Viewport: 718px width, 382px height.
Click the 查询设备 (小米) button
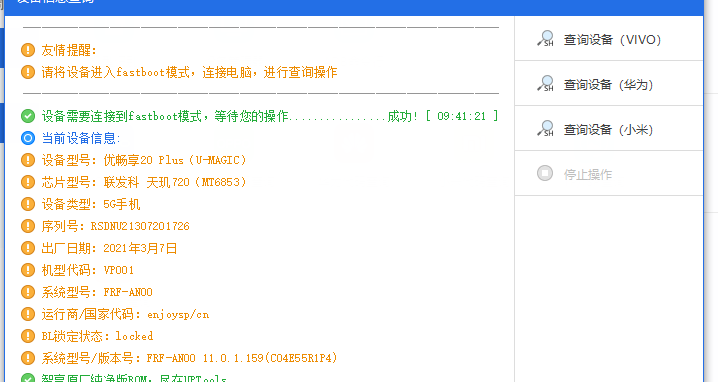609,129
